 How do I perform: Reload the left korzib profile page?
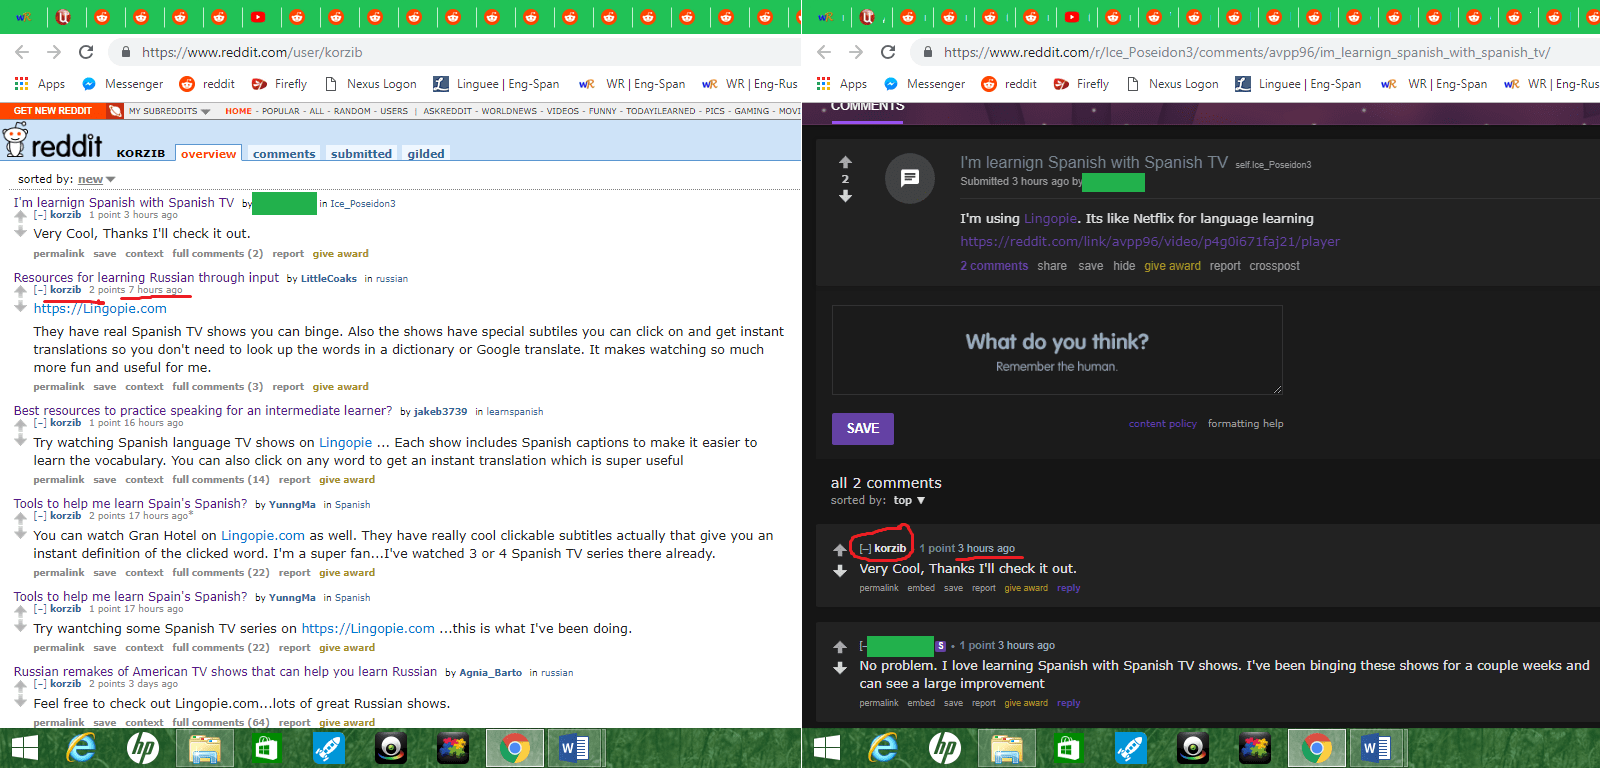[x=86, y=52]
